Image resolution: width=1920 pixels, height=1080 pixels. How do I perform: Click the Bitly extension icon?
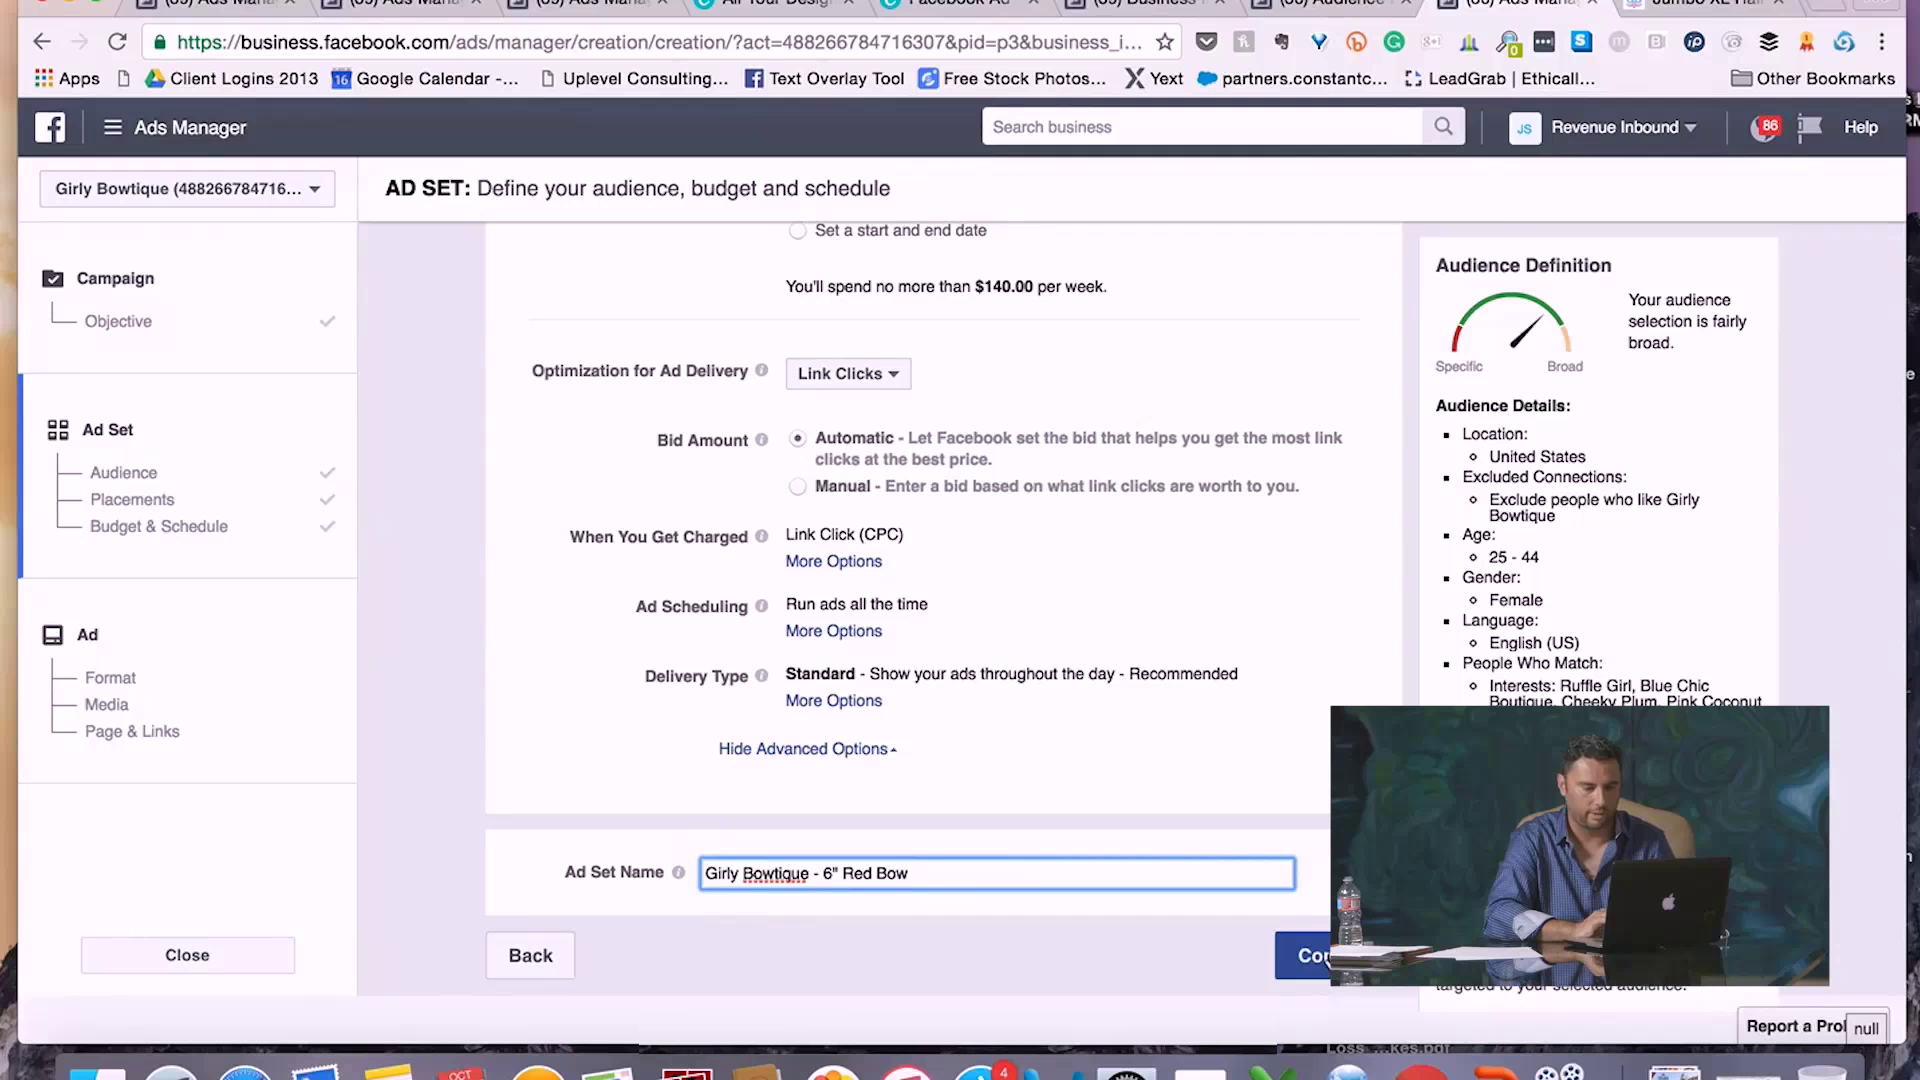[1356, 42]
